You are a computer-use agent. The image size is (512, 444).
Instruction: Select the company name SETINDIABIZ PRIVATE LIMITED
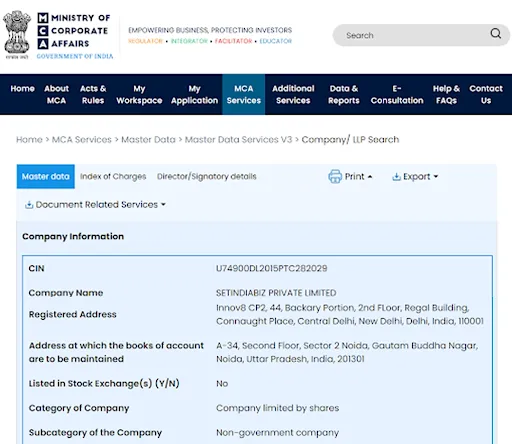coord(276,293)
